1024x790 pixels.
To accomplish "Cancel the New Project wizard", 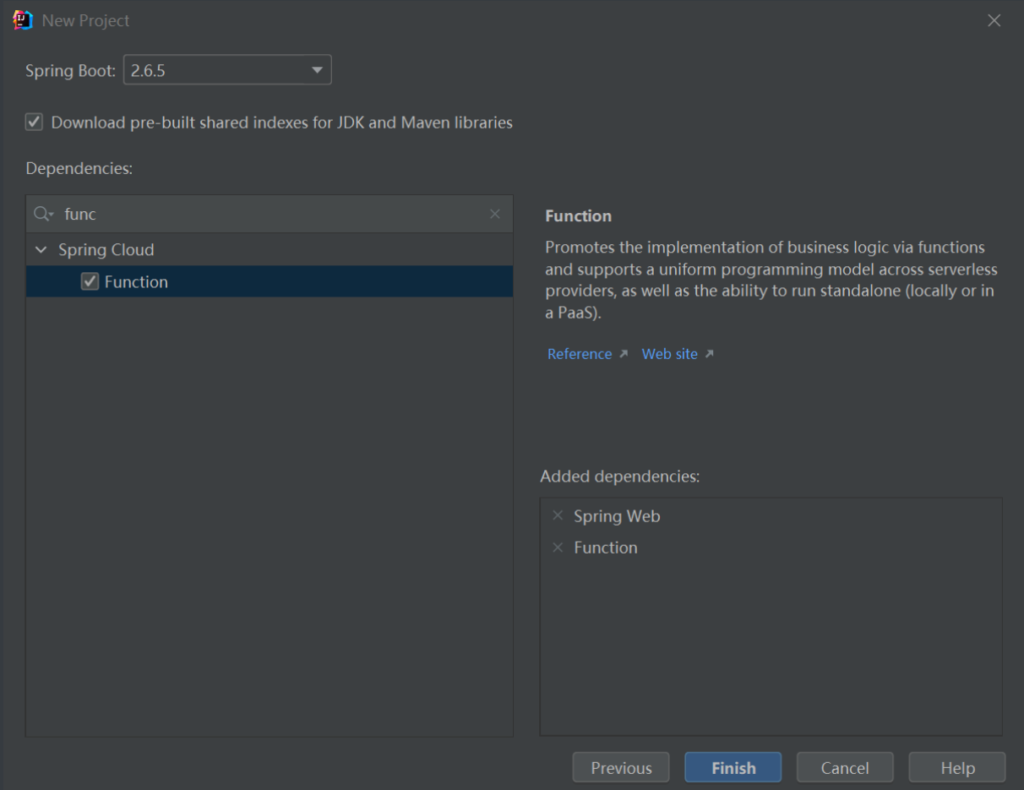I will (845, 767).
